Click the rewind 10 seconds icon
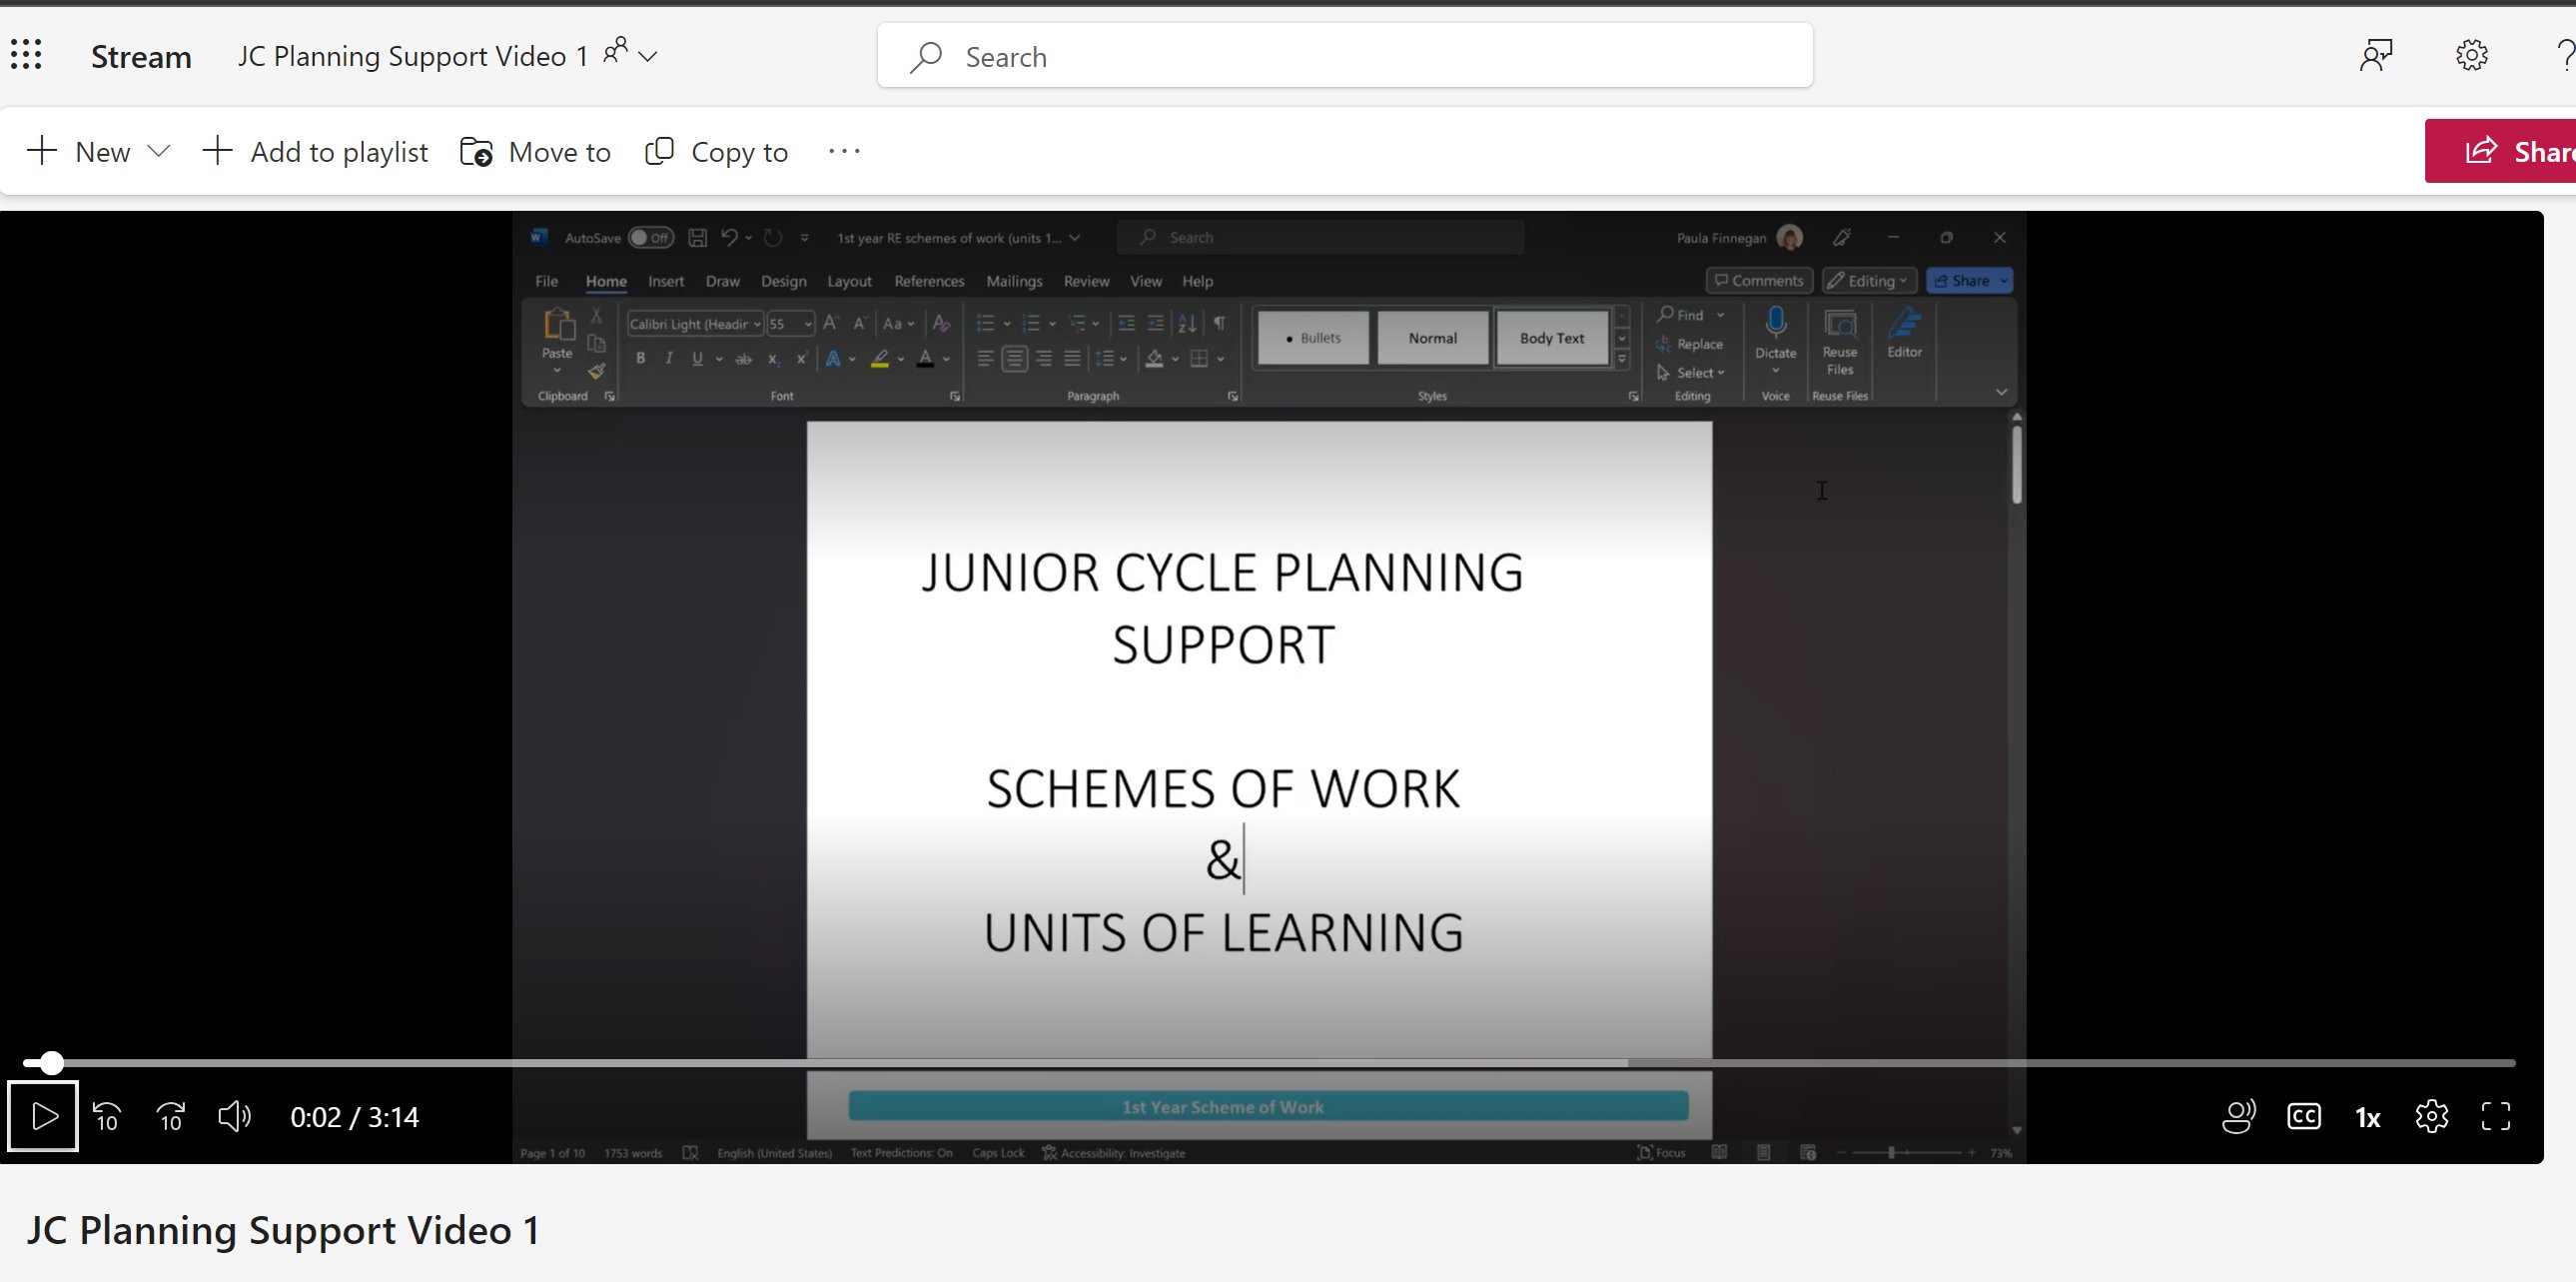This screenshot has width=2576, height=1282. pyautogui.click(x=107, y=1116)
